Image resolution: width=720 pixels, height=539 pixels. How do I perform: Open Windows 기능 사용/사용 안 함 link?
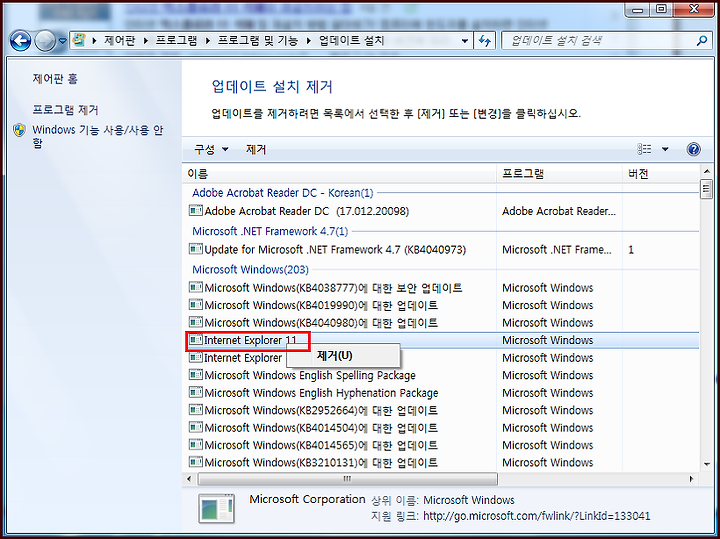coord(97,136)
